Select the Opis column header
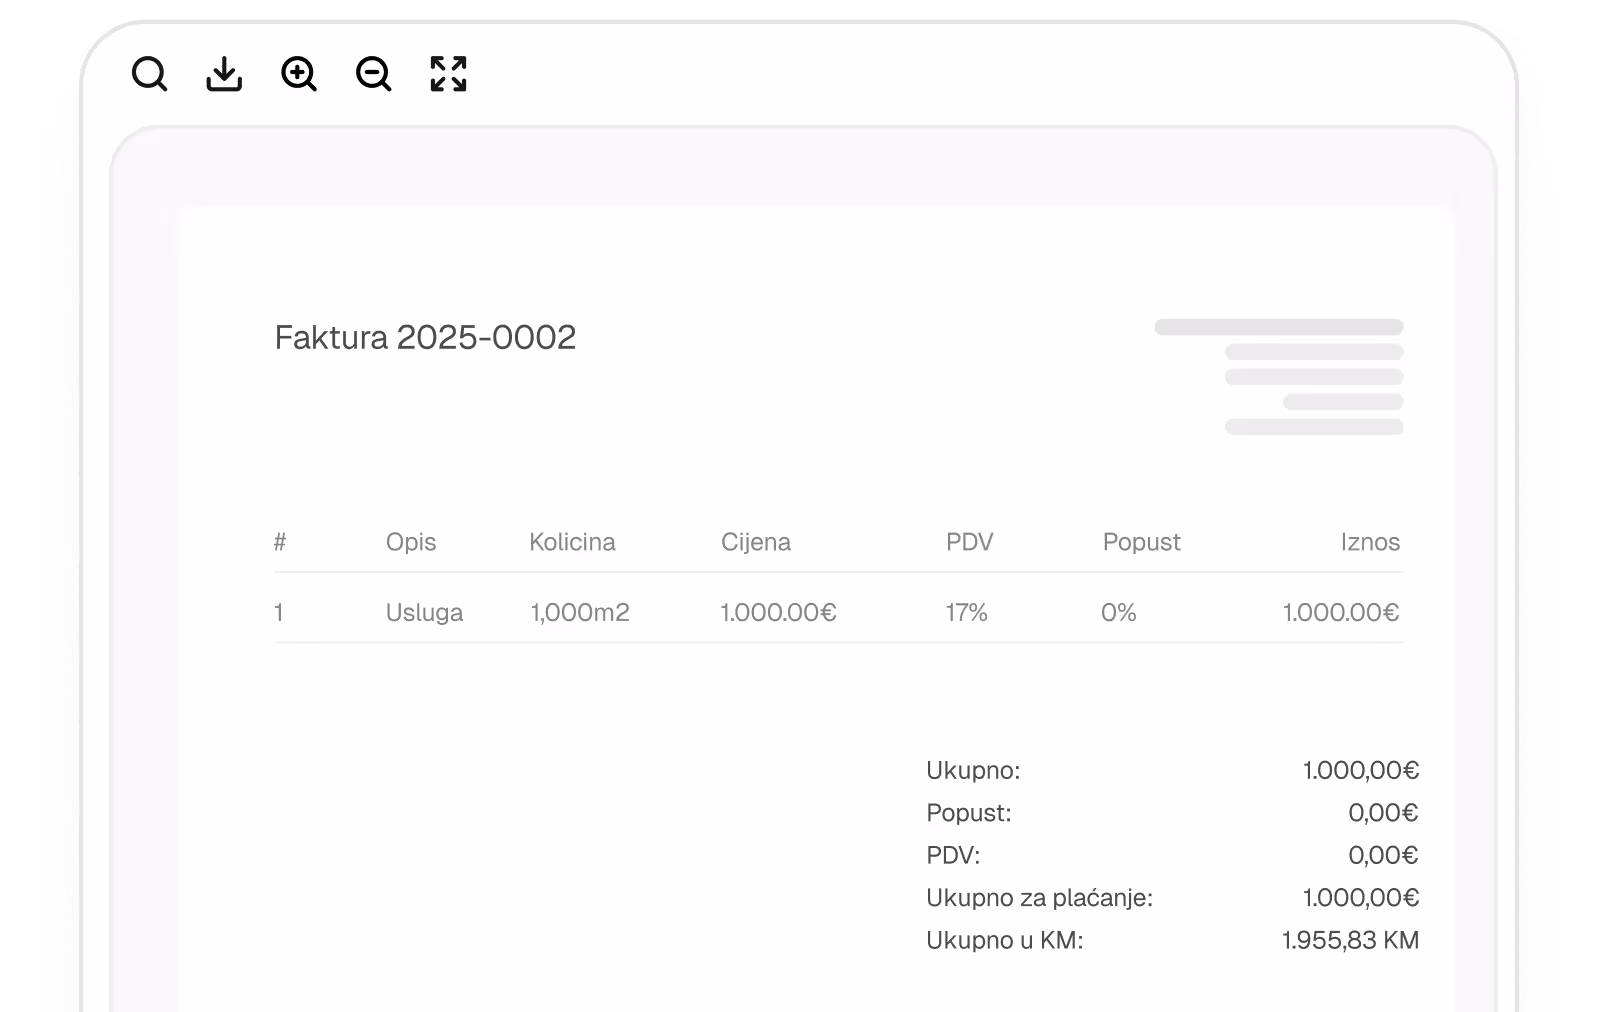The height and width of the screenshot is (1012, 1598). coord(410,542)
